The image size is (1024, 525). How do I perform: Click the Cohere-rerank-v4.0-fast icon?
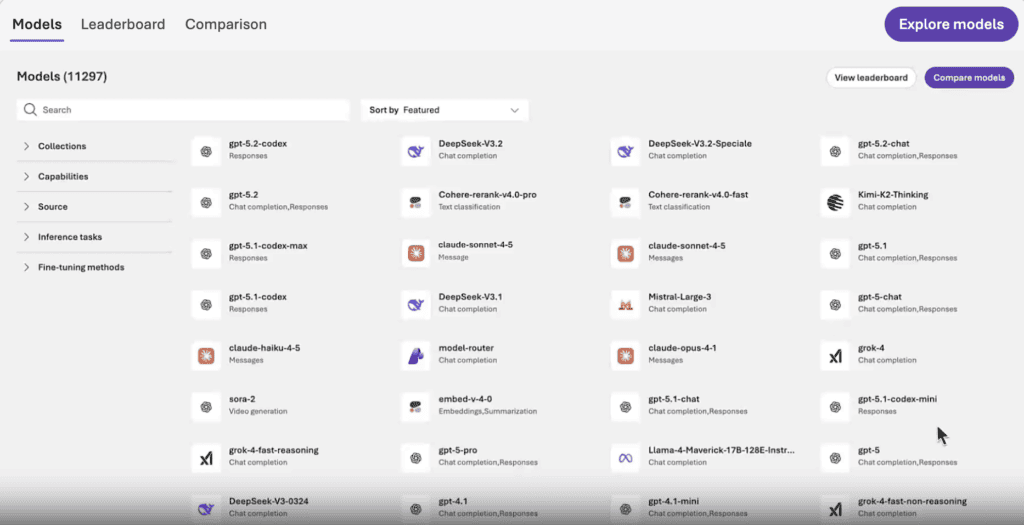point(625,202)
